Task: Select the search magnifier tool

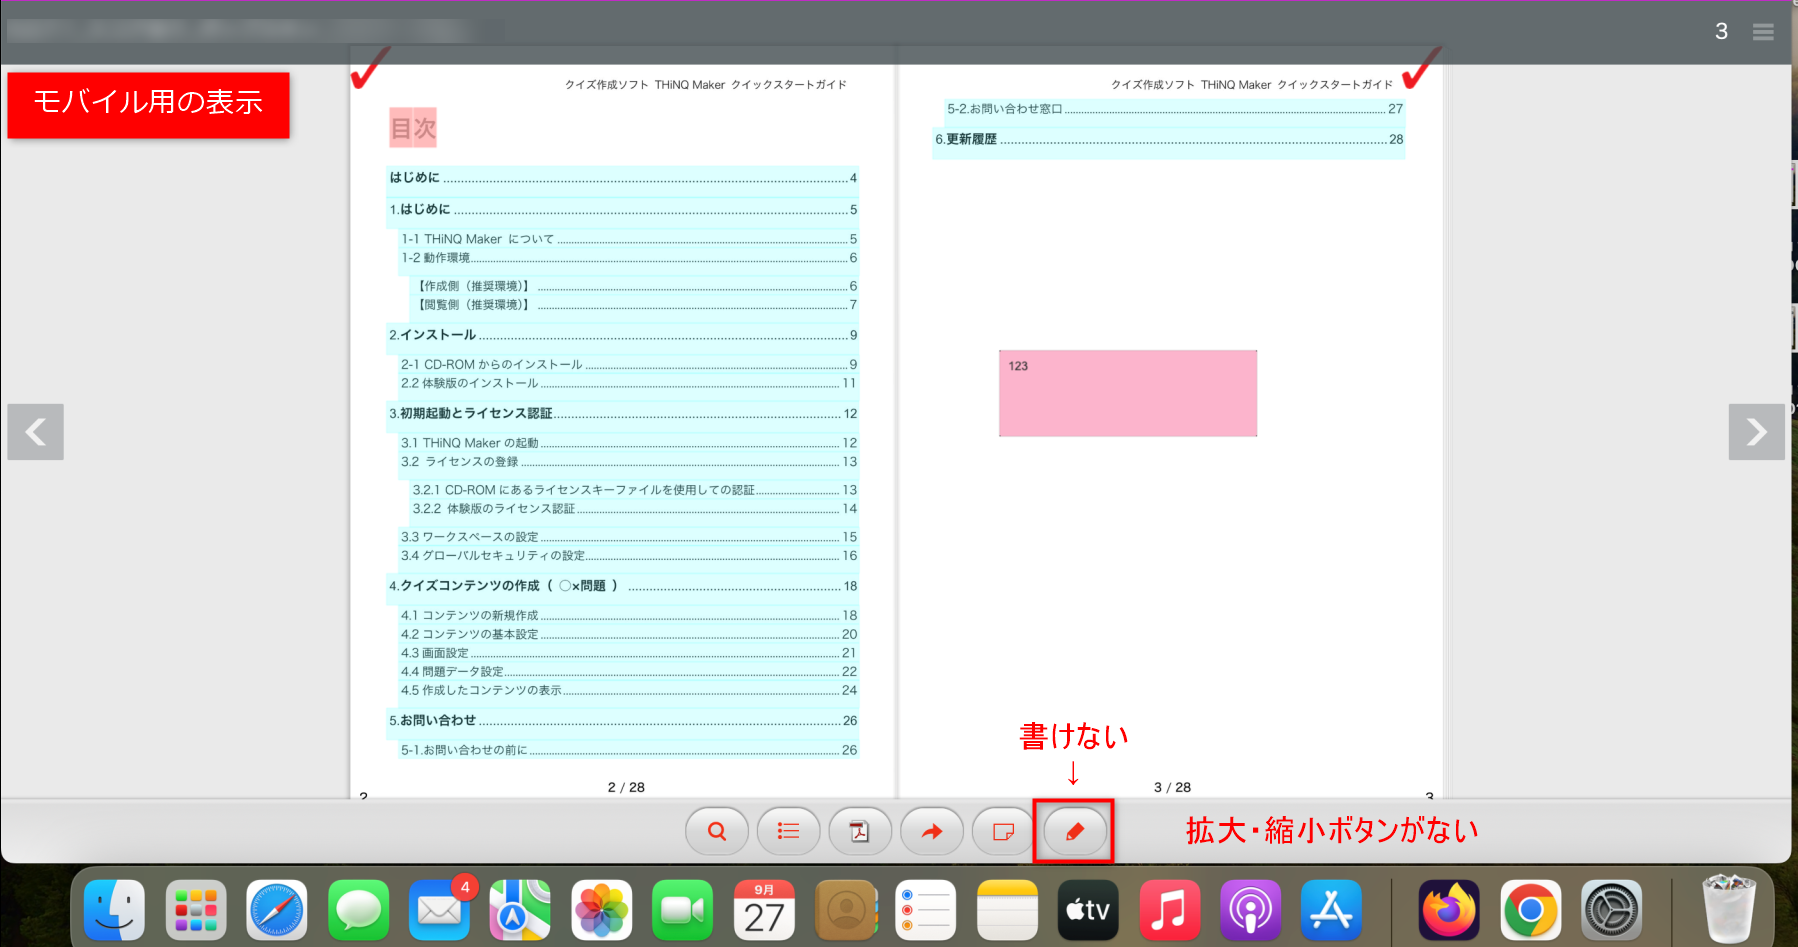Action: (716, 831)
